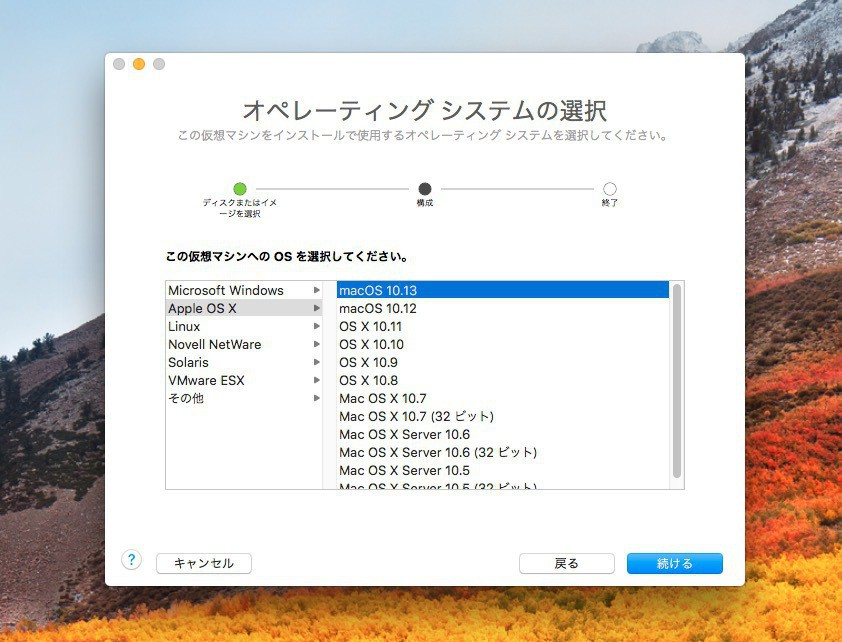Click the 続ける button

674,563
